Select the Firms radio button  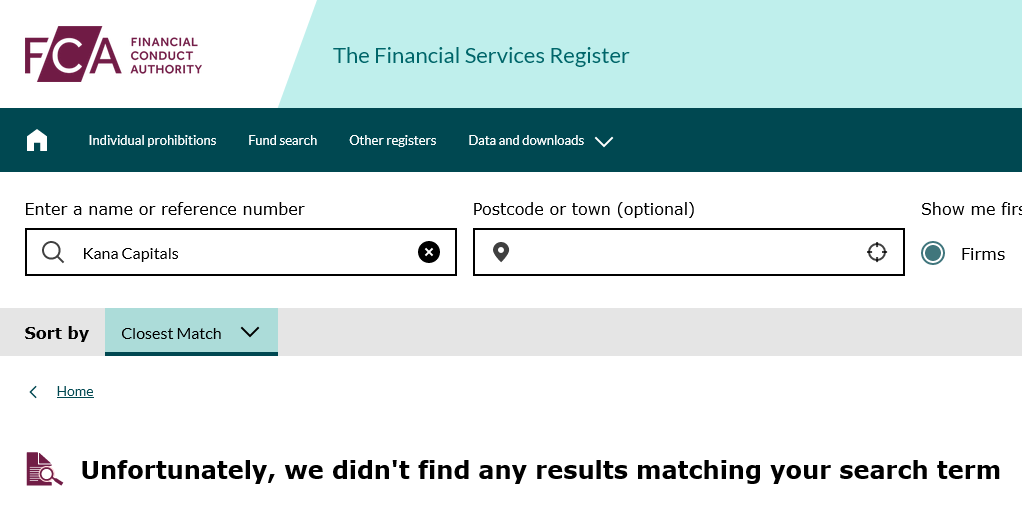point(933,253)
